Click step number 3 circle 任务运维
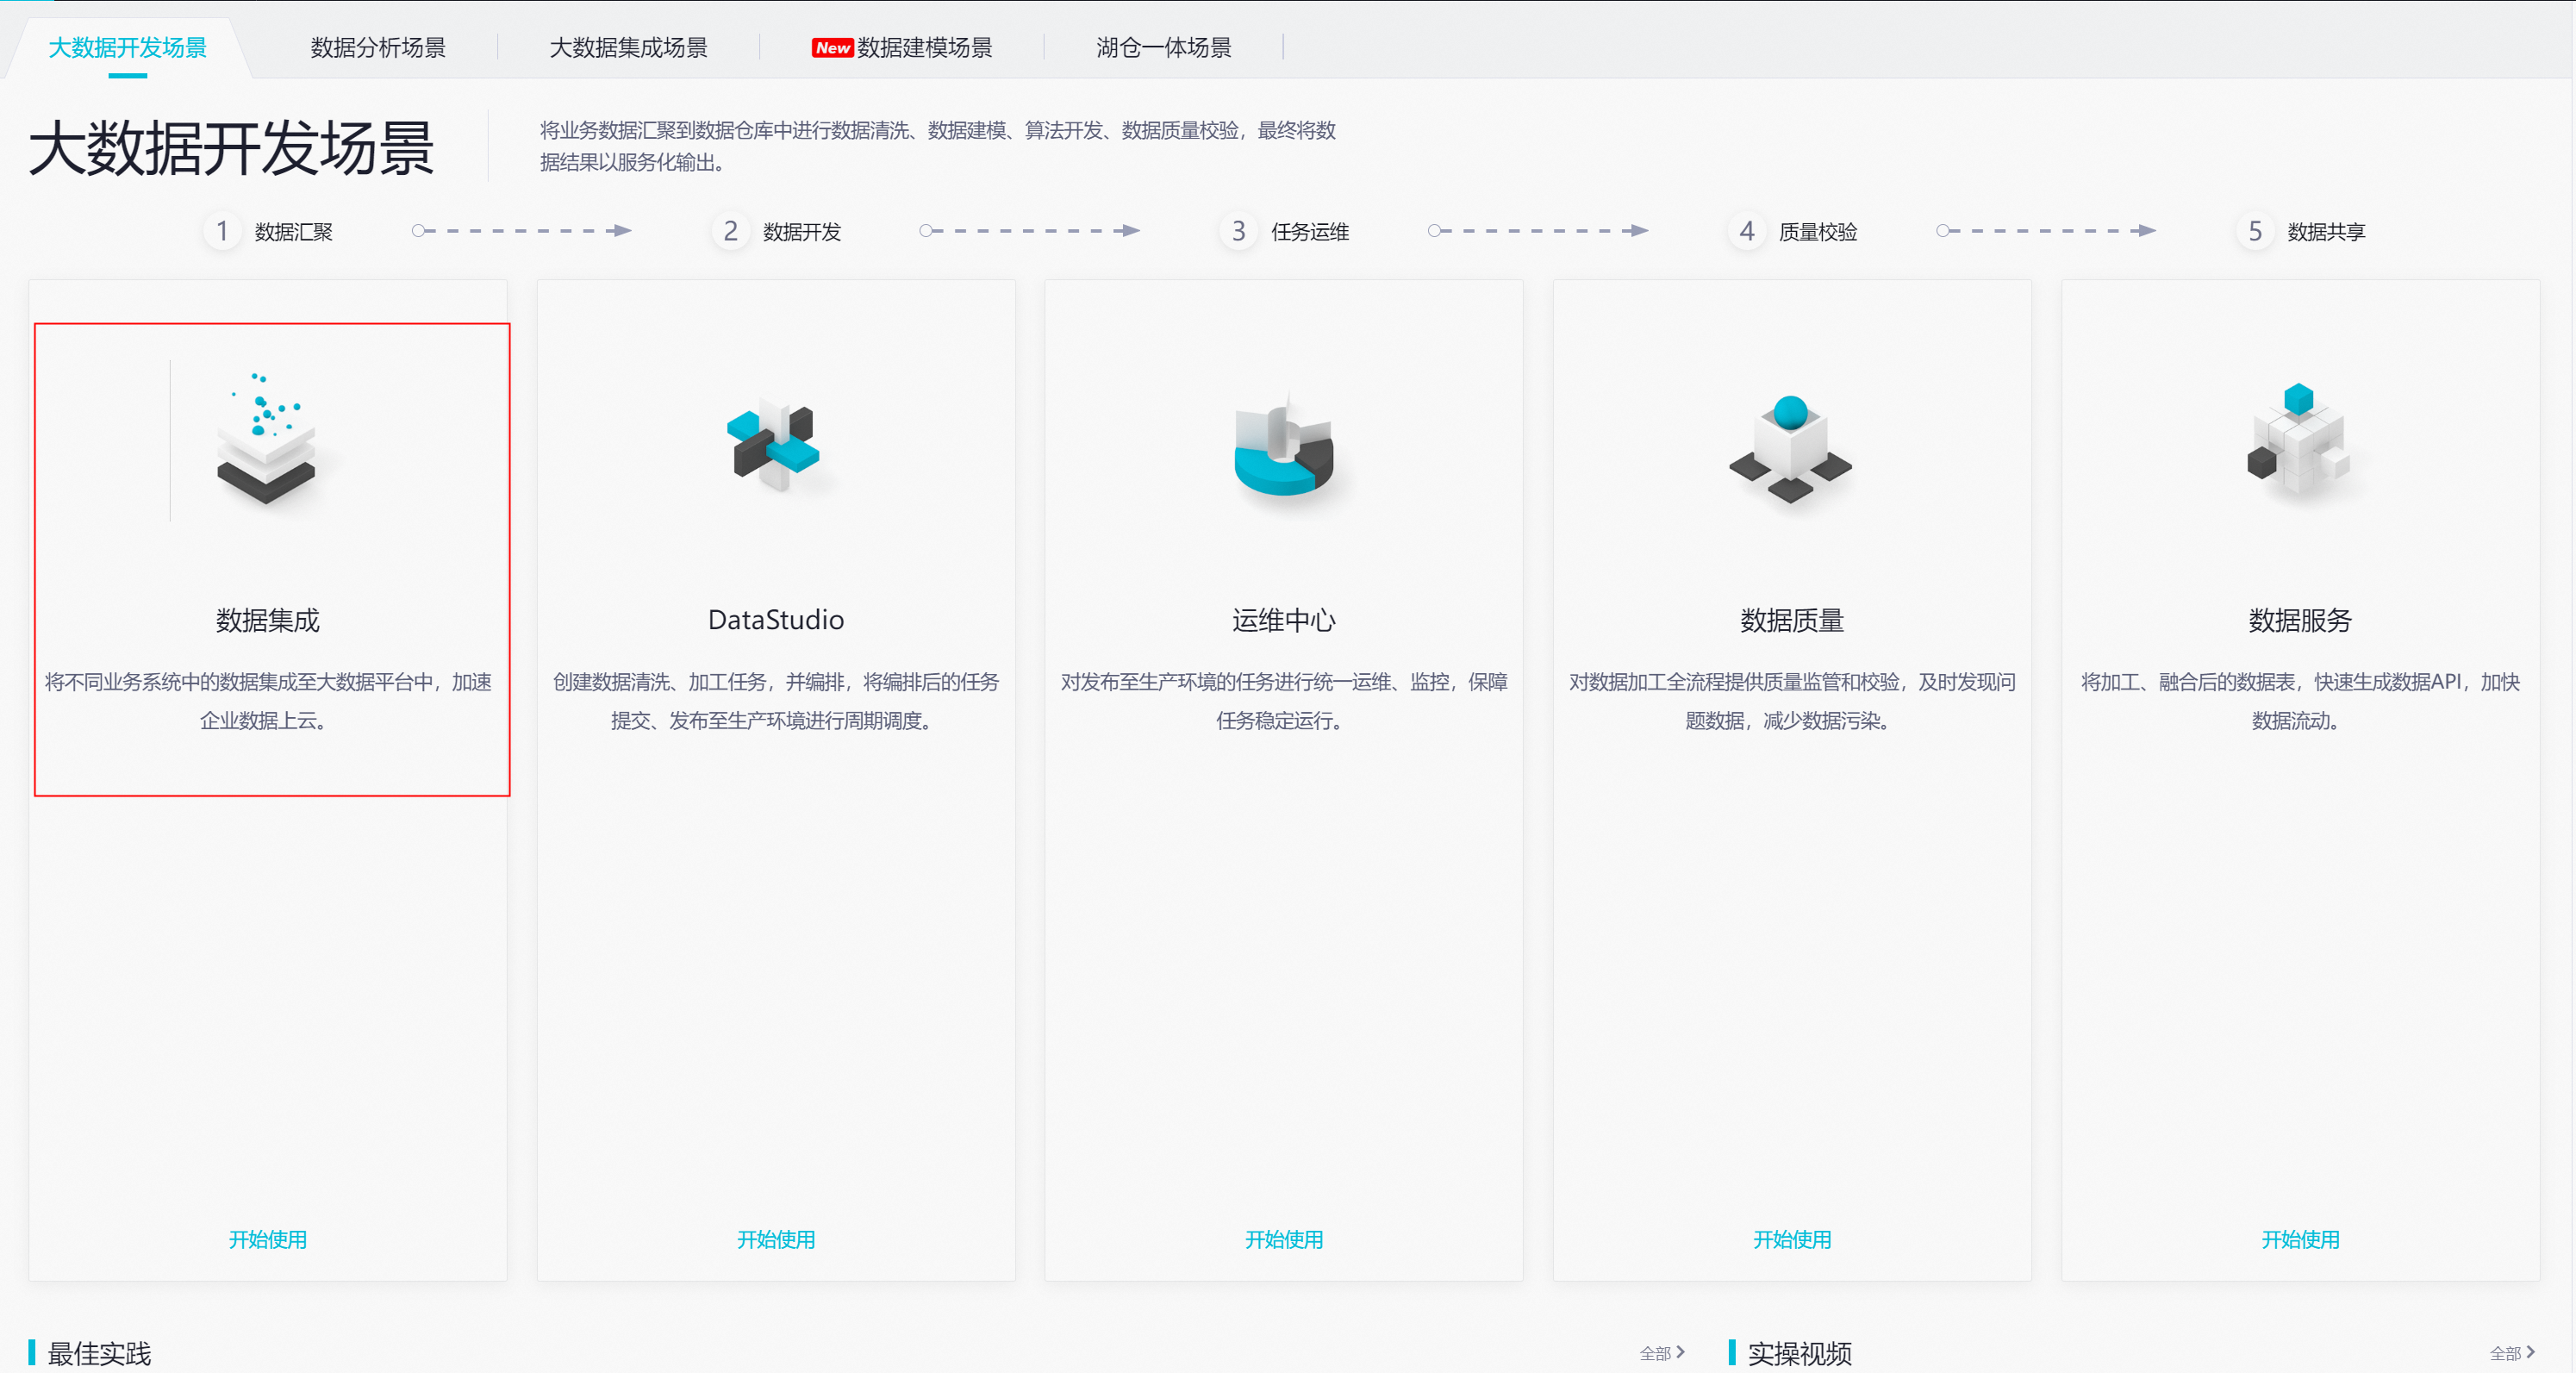Image resolution: width=2576 pixels, height=1373 pixels. (x=1238, y=232)
